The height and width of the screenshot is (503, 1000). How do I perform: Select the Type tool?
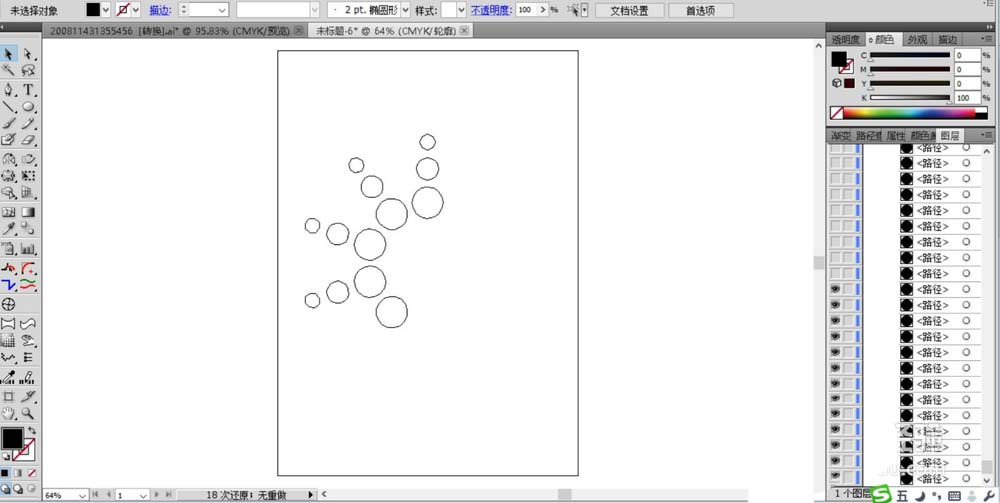click(28, 90)
